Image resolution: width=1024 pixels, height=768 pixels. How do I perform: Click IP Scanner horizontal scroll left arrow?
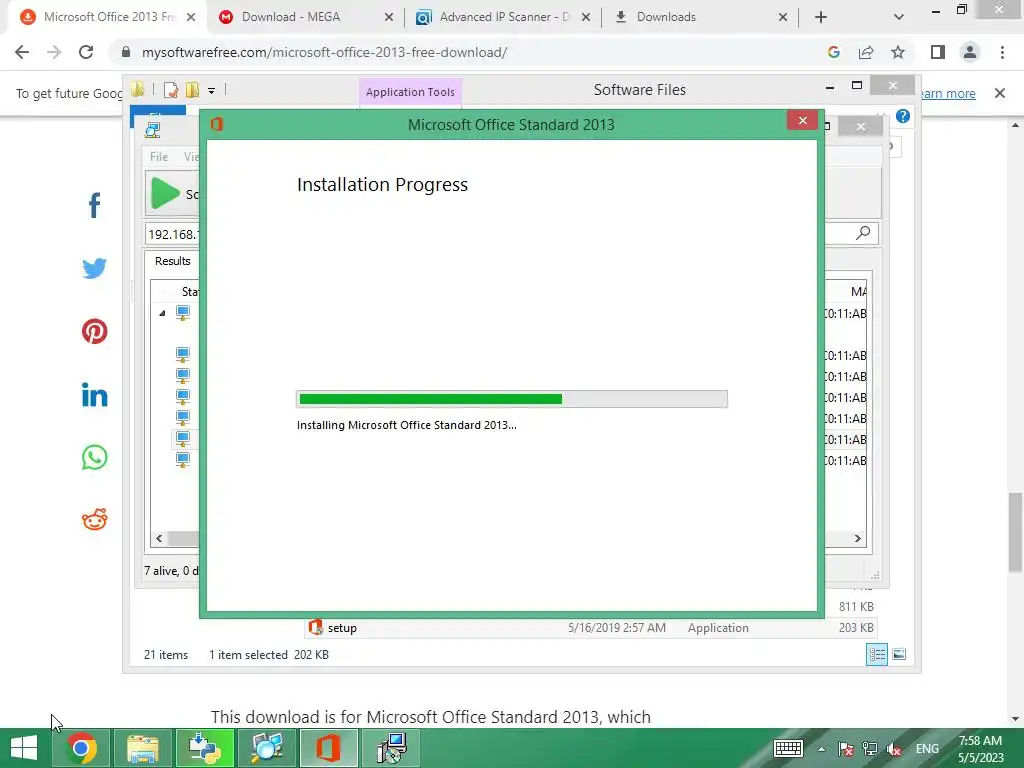coord(159,539)
